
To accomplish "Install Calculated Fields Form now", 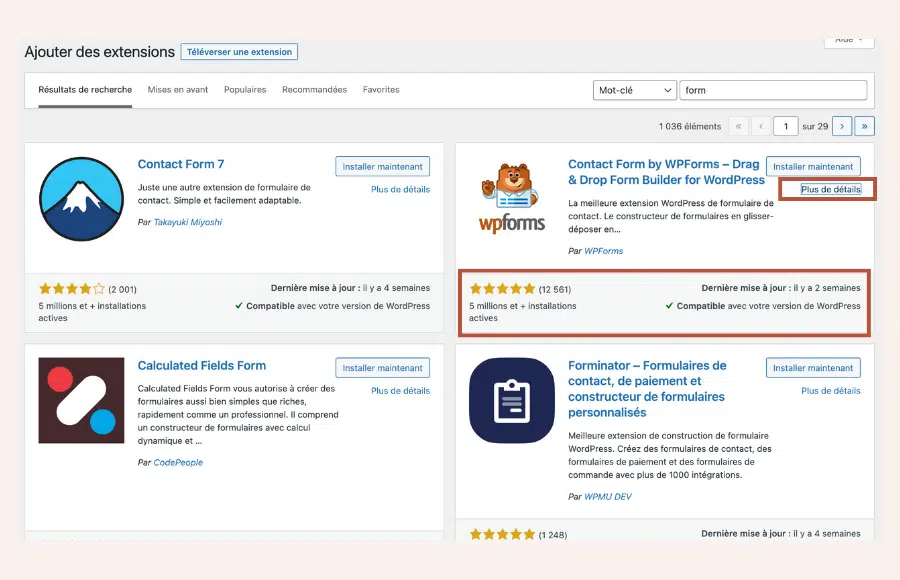I will (383, 368).
